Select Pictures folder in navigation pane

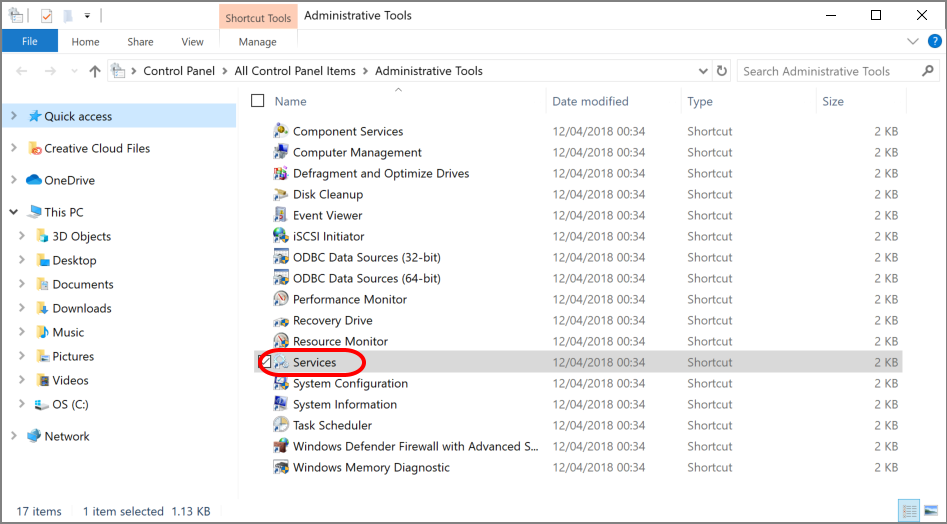(x=73, y=356)
